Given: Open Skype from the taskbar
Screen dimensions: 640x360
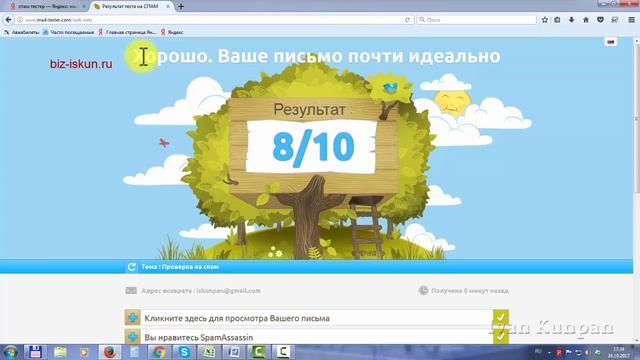Looking at the screenshot, I should click(184, 352).
